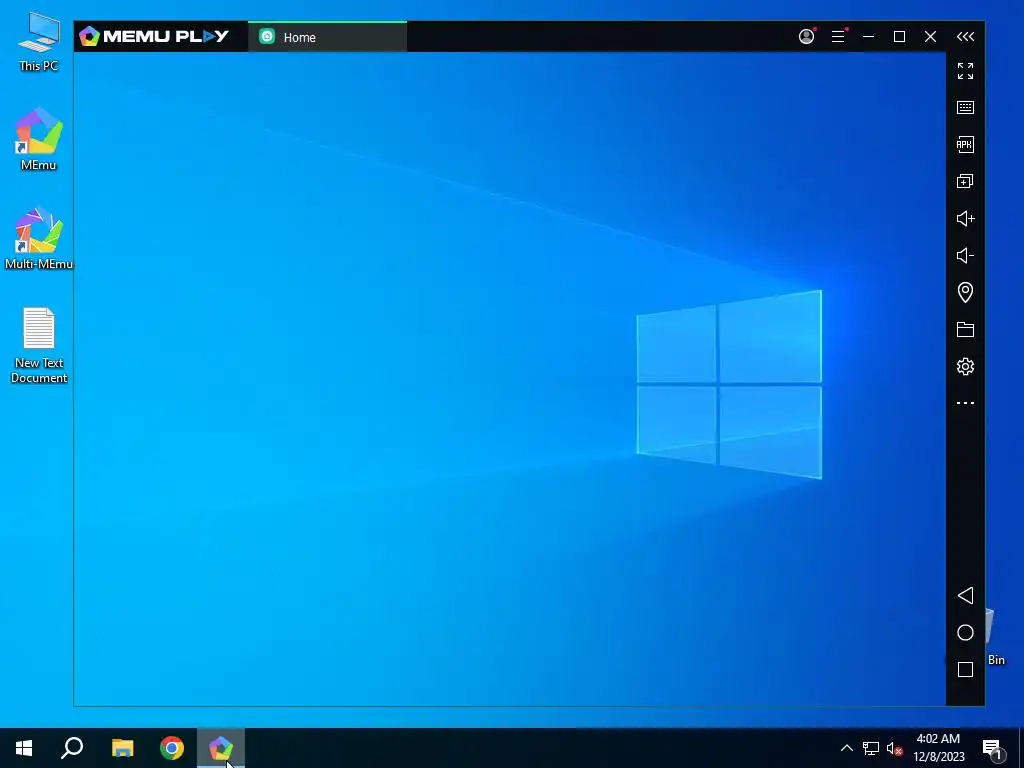This screenshot has height=768, width=1024.
Task: Show hidden system tray icons
Action: (846, 748)
